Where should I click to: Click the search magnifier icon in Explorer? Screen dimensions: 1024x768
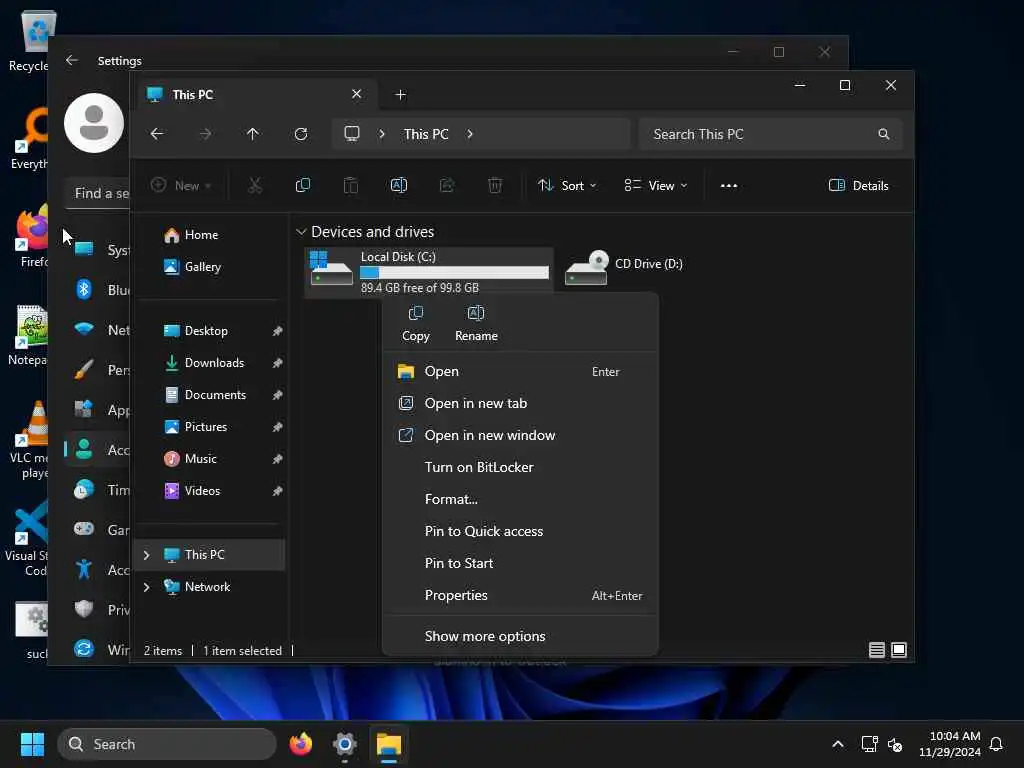point(884,134)
